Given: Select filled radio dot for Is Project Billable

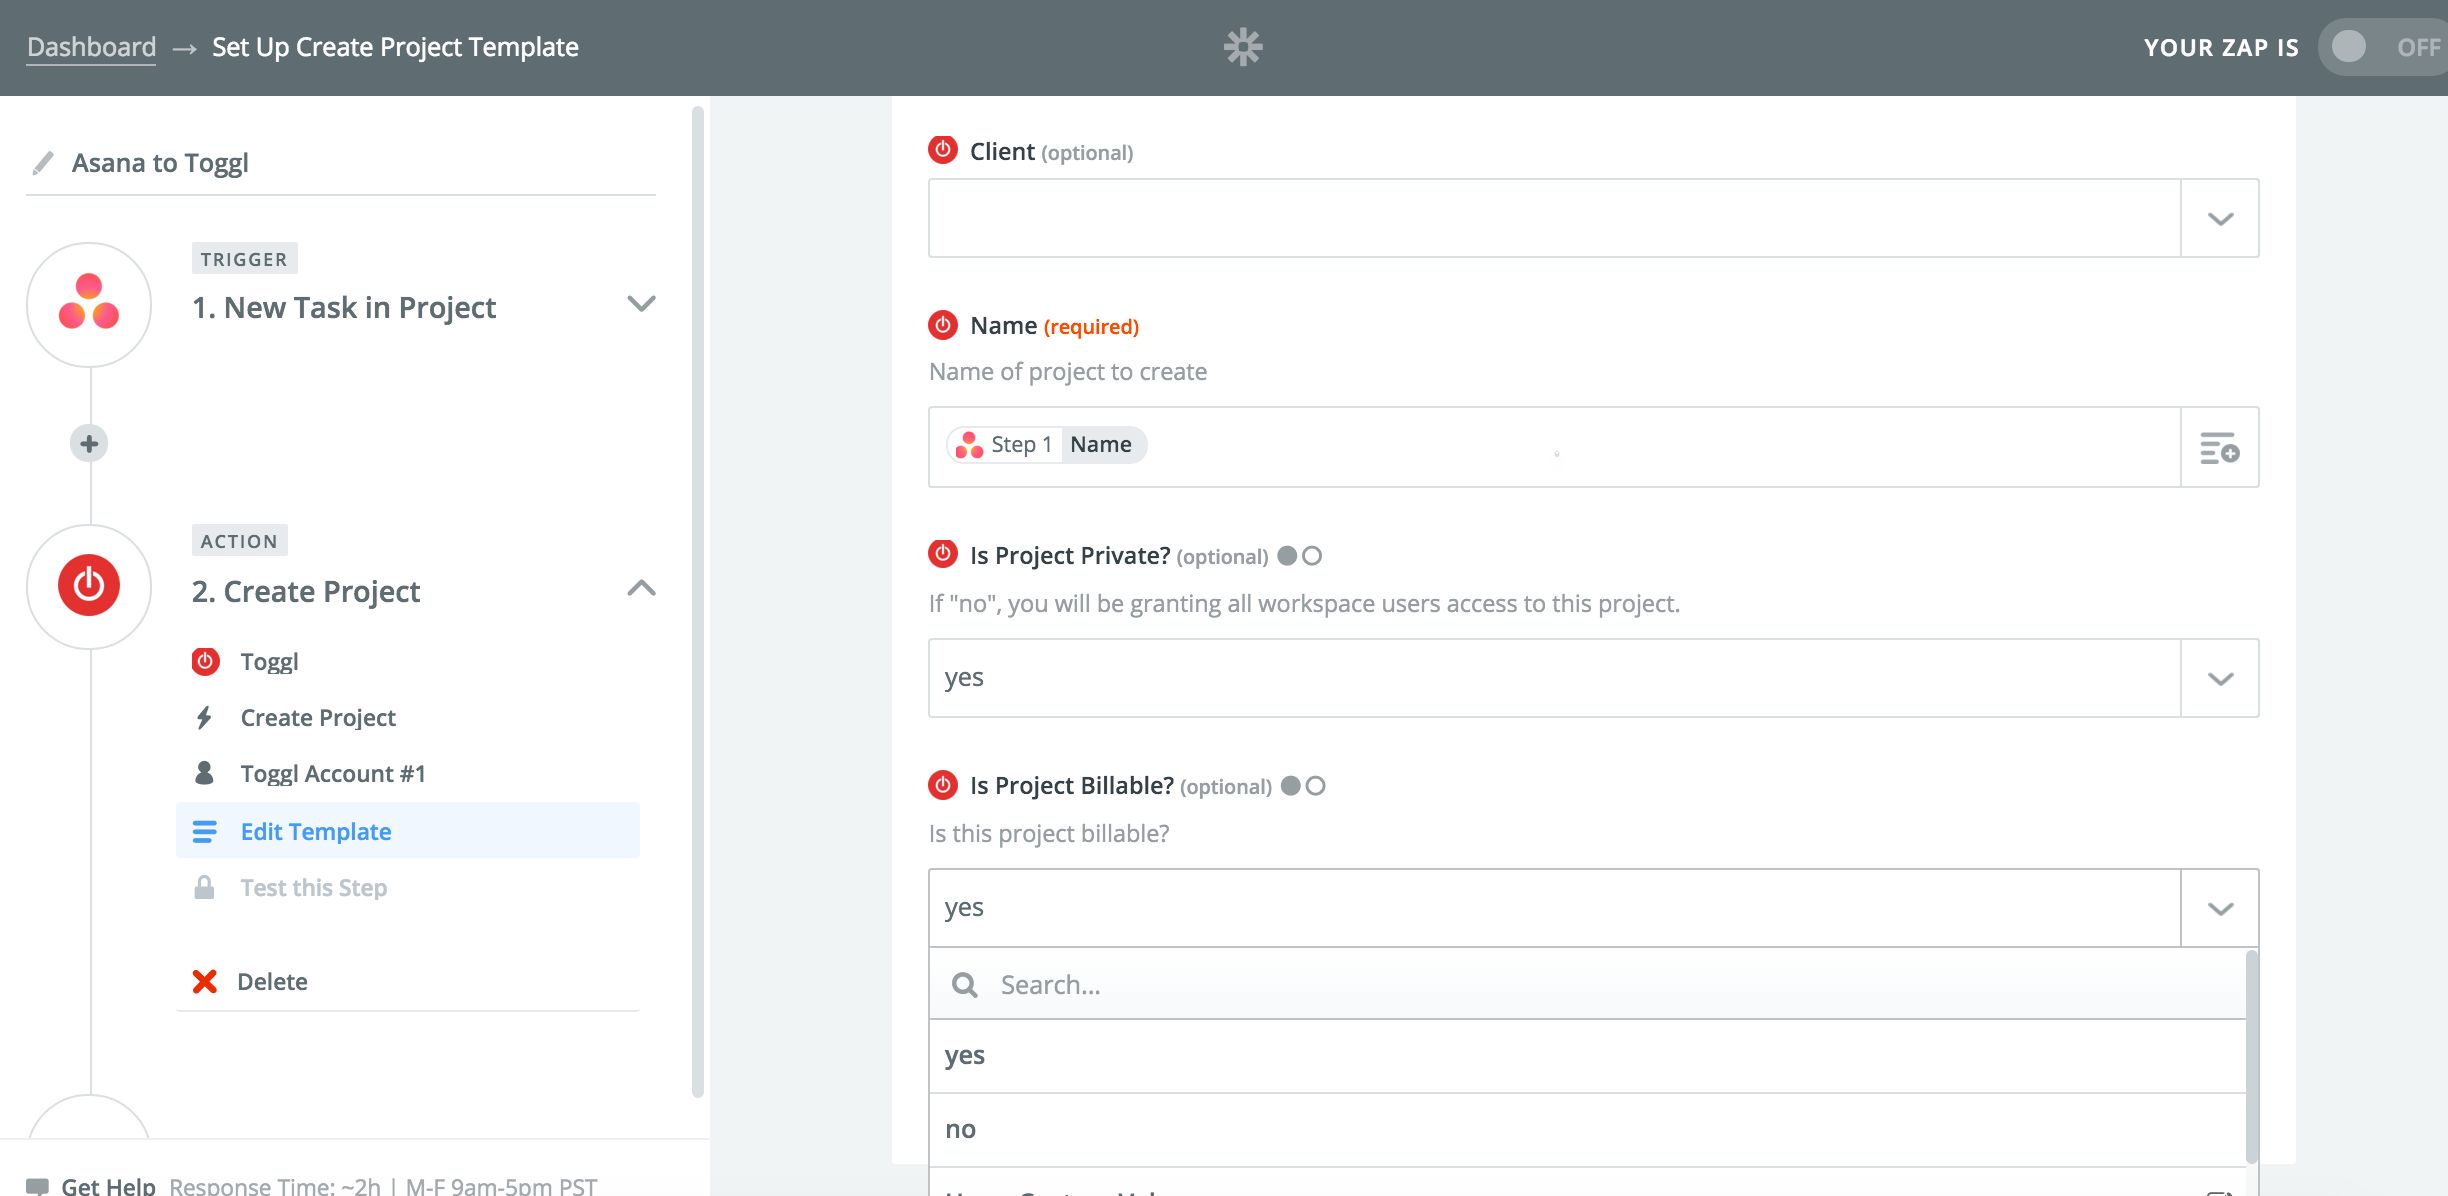Looking at the screenshot, I should click(x=1291, y=786).
